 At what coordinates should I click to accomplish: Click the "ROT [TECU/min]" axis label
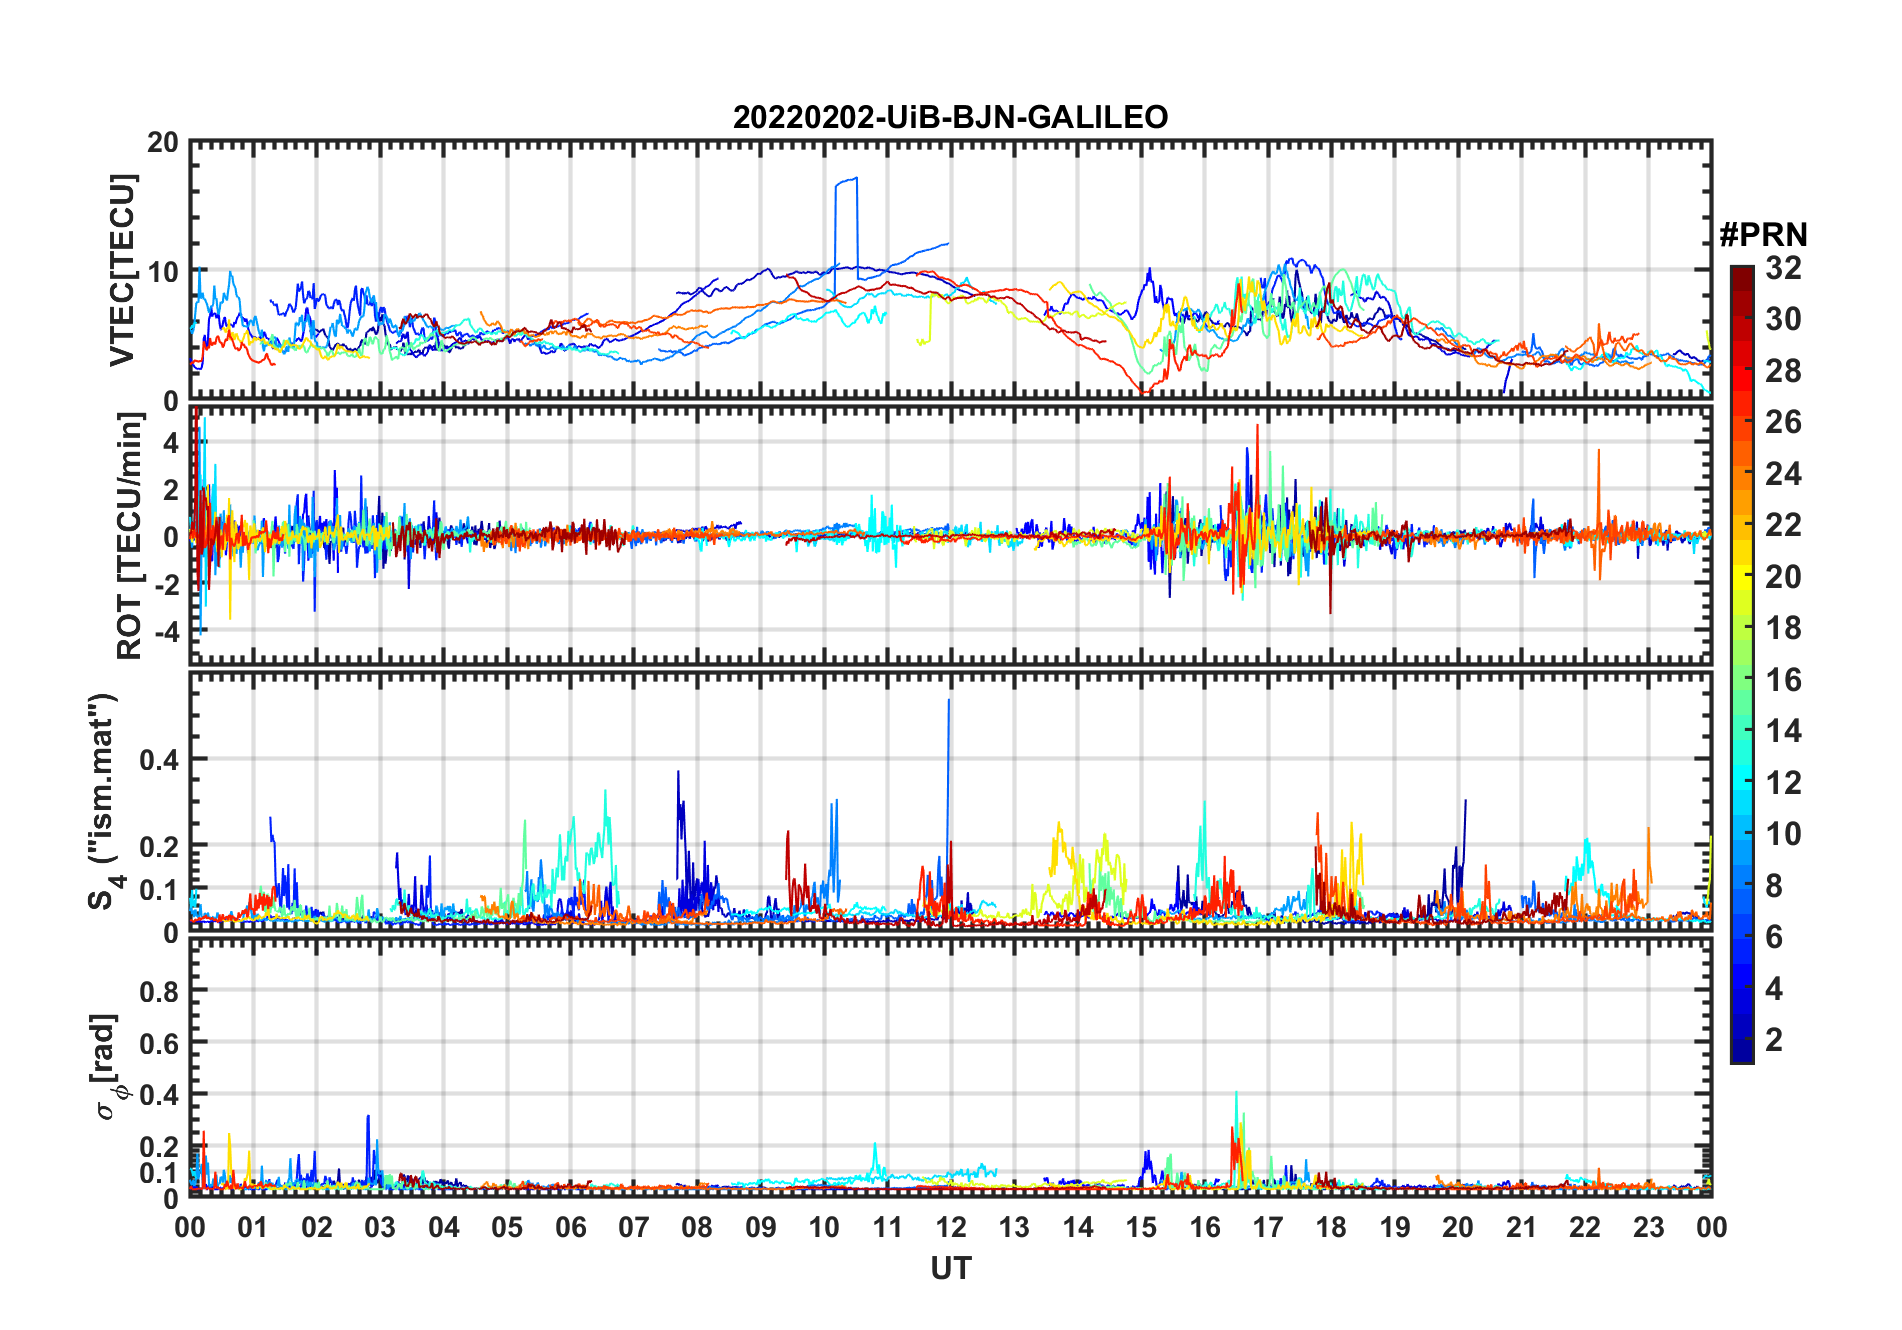click(x=130, y=536)
